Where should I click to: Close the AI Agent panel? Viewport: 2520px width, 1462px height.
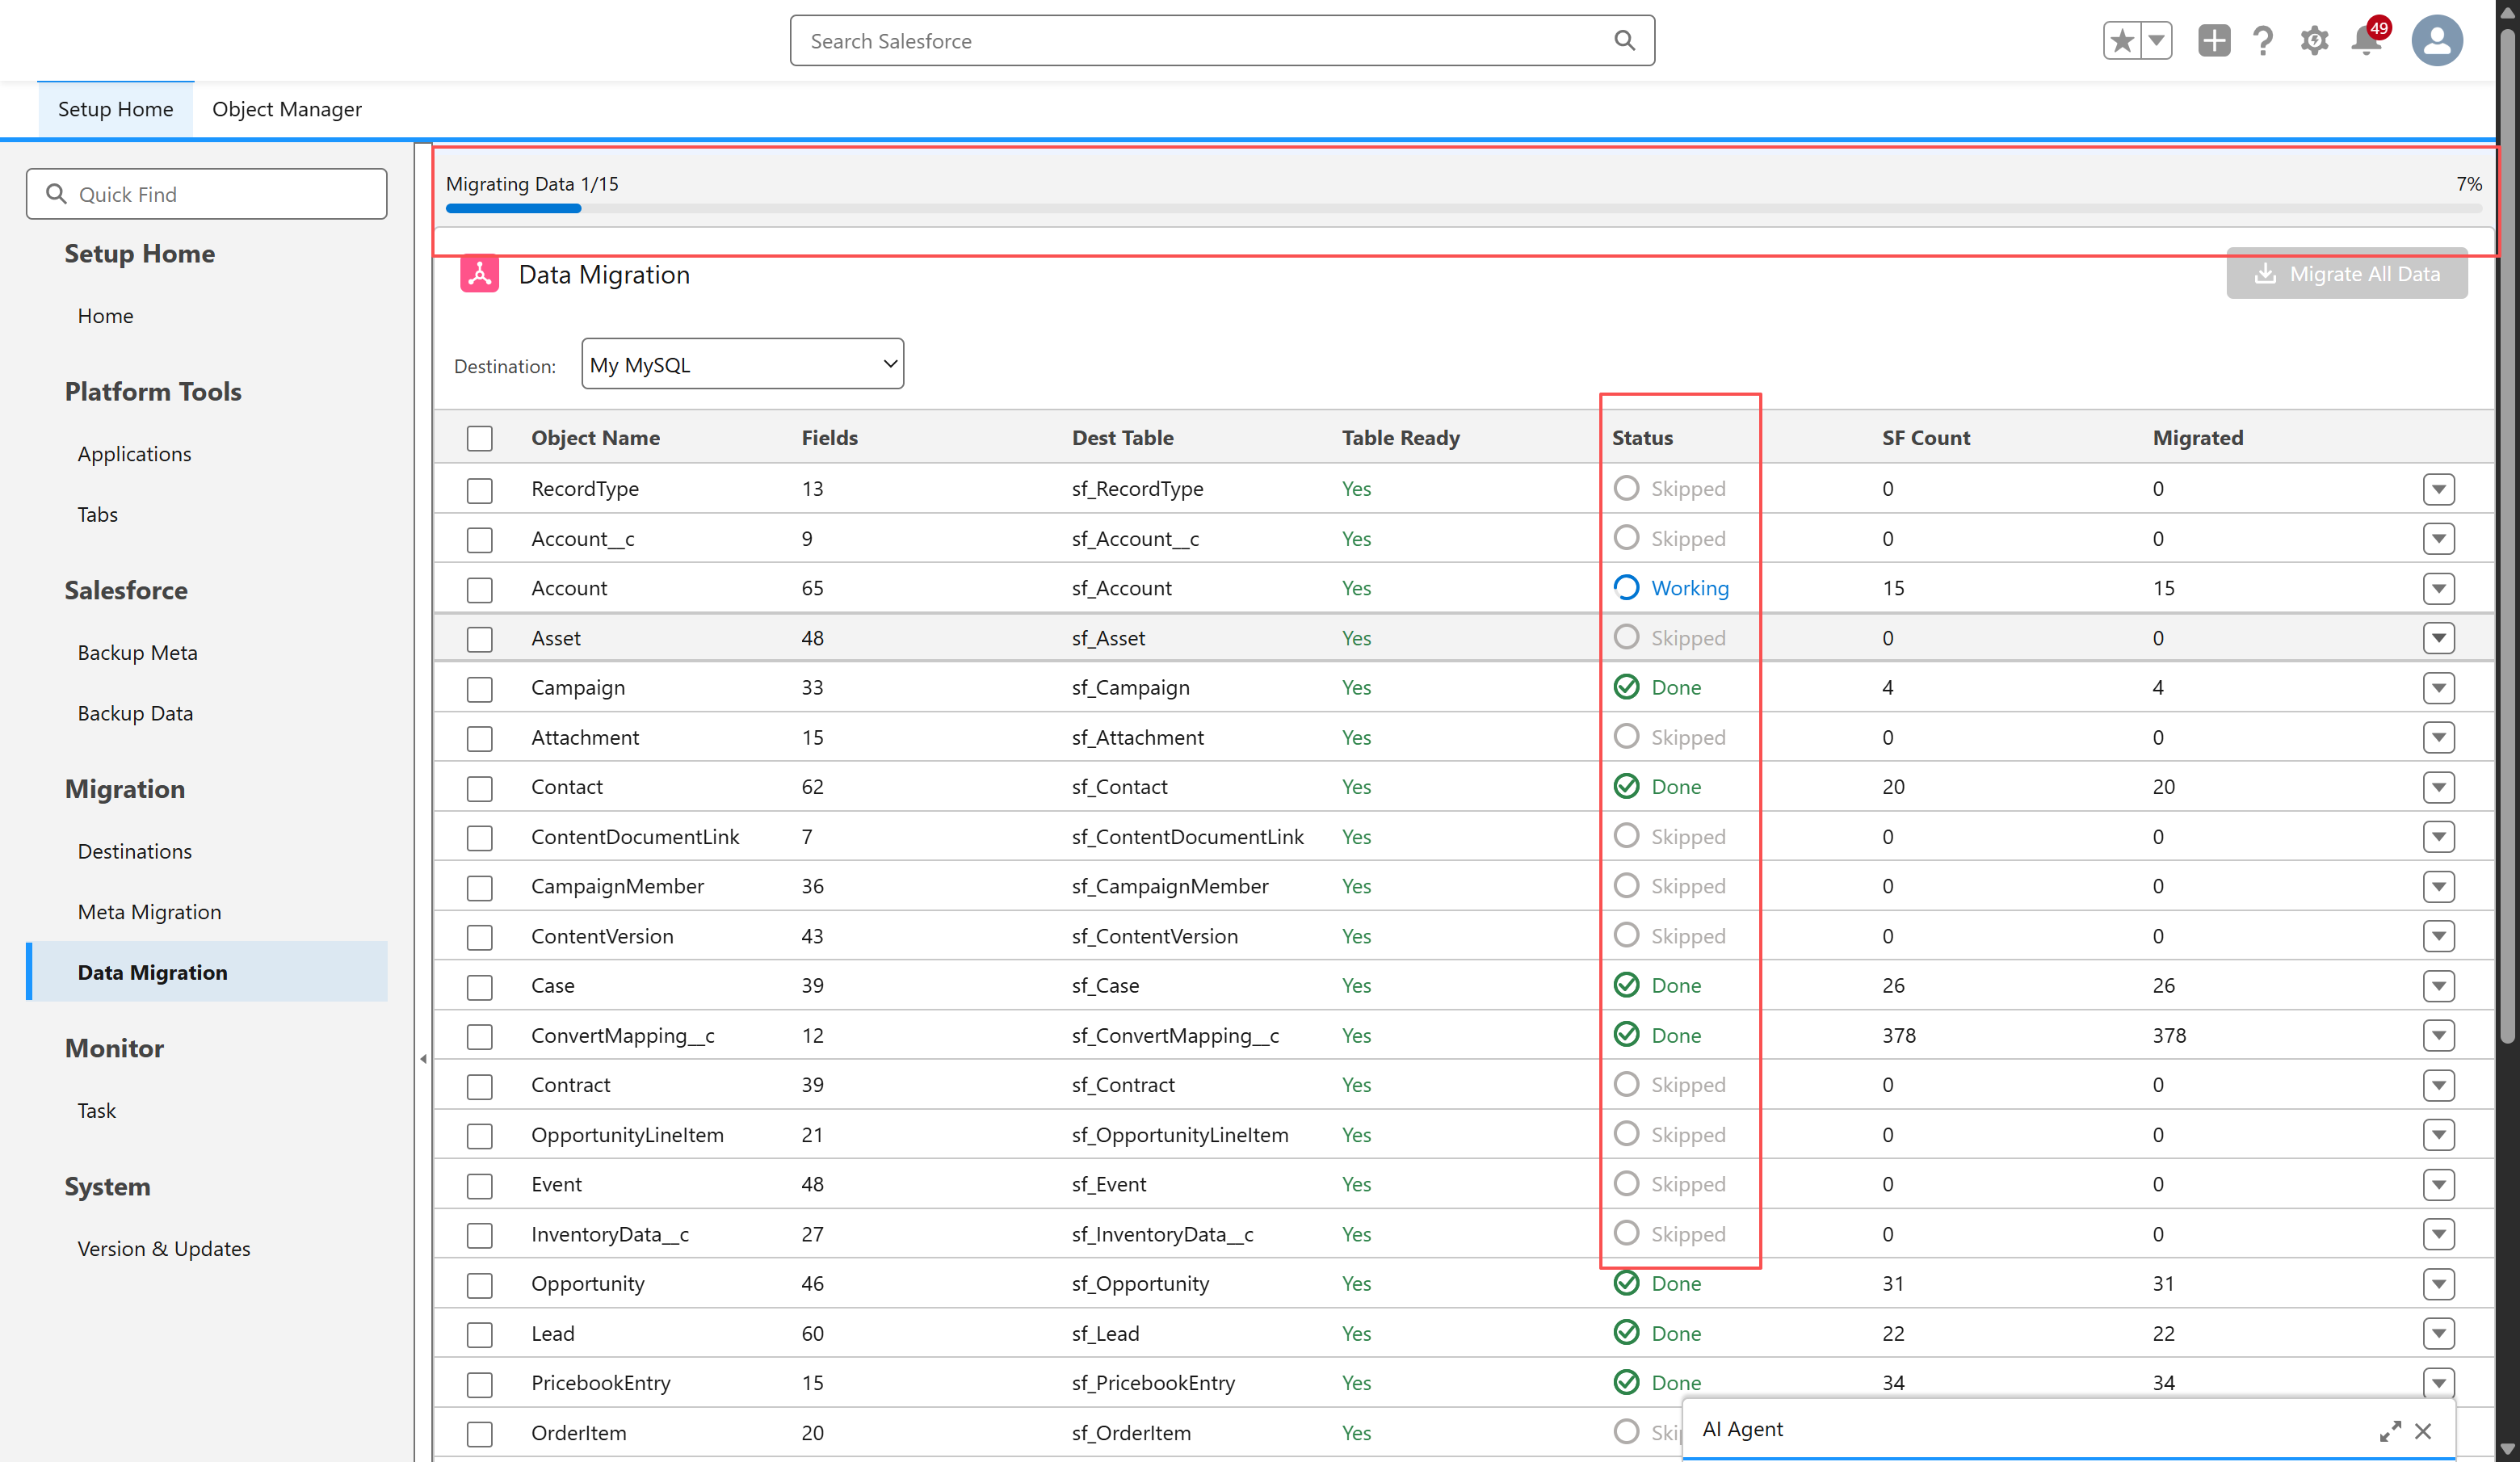pos(2423,1431)
